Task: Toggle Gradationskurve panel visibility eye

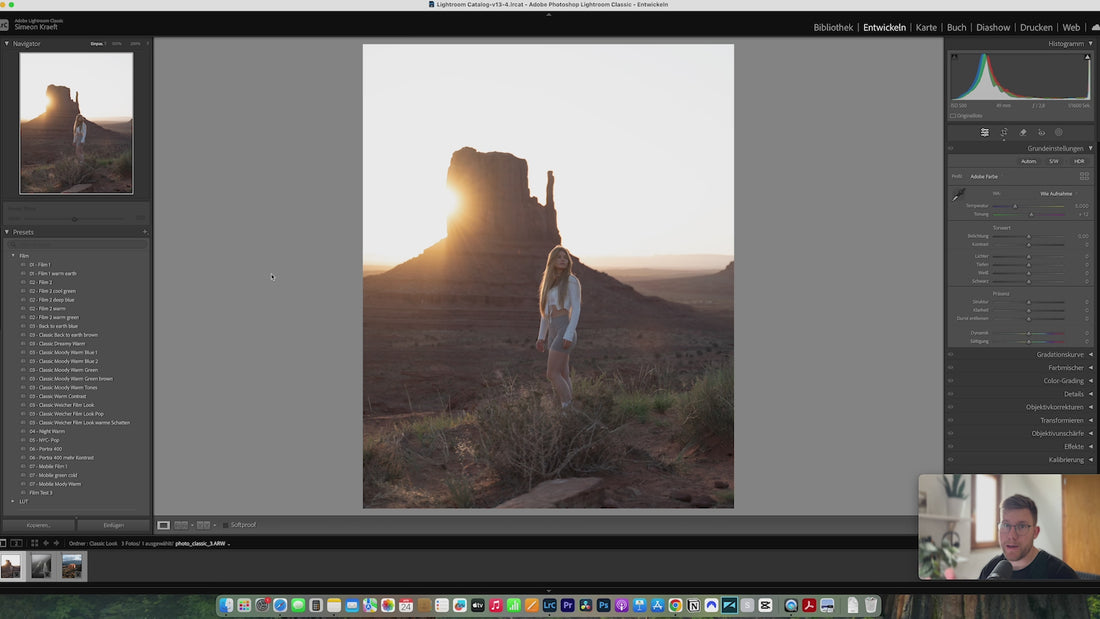Action: pyautogui.click(x=951, y=354)
